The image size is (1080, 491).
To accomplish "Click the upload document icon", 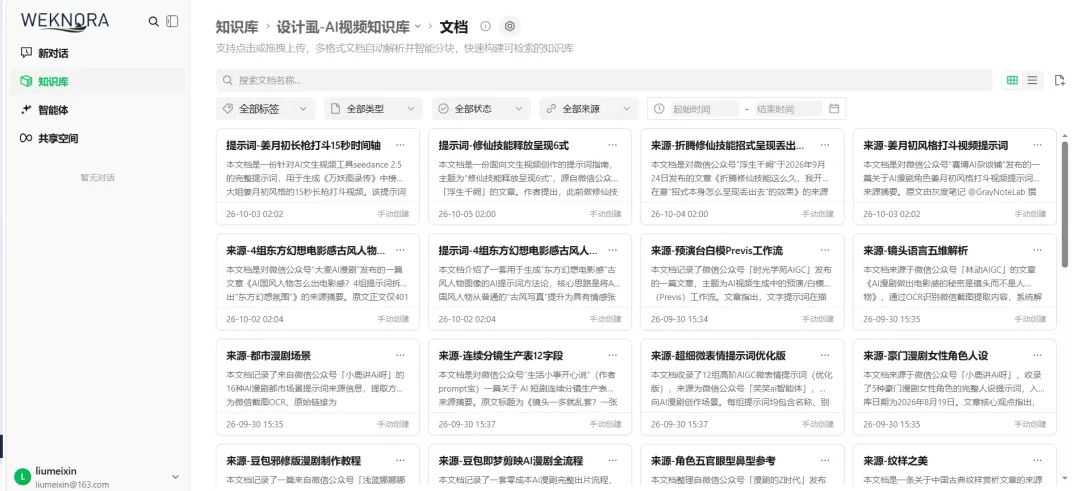I will [x=1060, y=81].
